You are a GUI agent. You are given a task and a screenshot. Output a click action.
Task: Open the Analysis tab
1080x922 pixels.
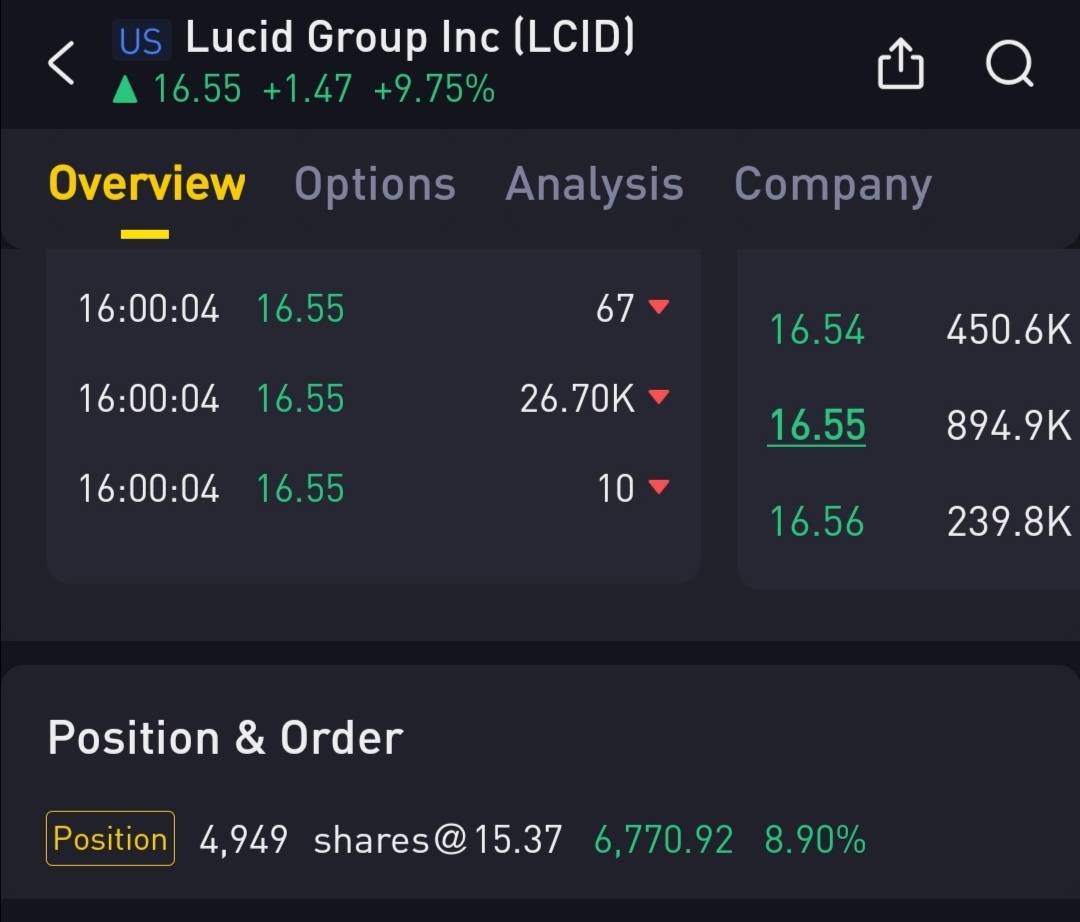click(x=594, y=185)
